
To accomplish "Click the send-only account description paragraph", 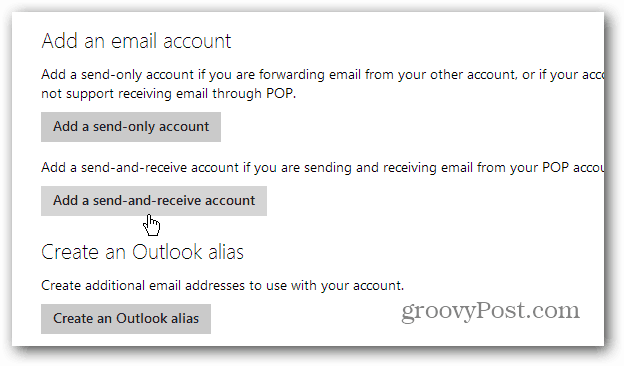I will tap(322, 84).
